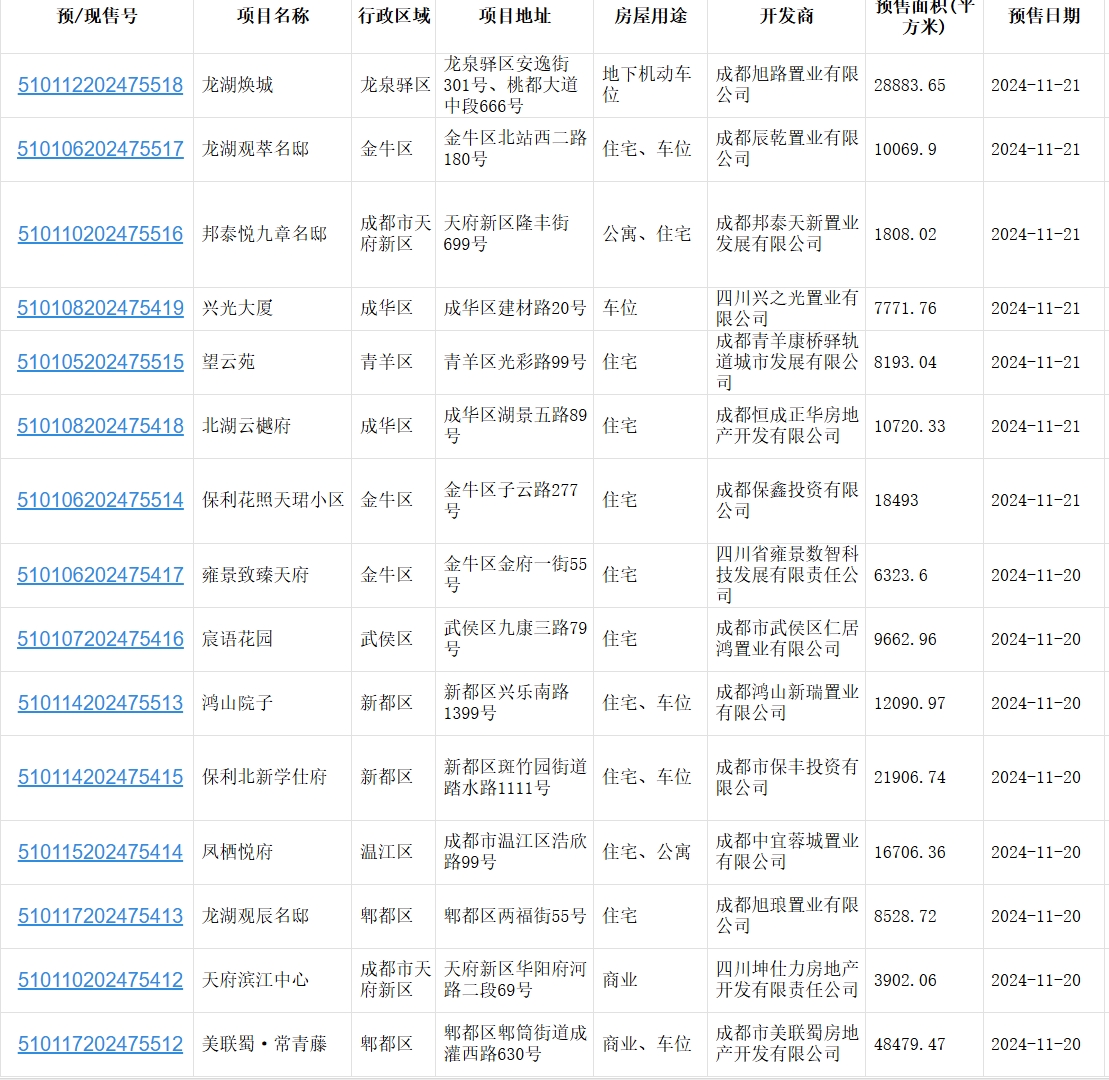The image size is (1109, 1080).
Task: Open presale link 510106202475517
Action: tap(100, 149)
